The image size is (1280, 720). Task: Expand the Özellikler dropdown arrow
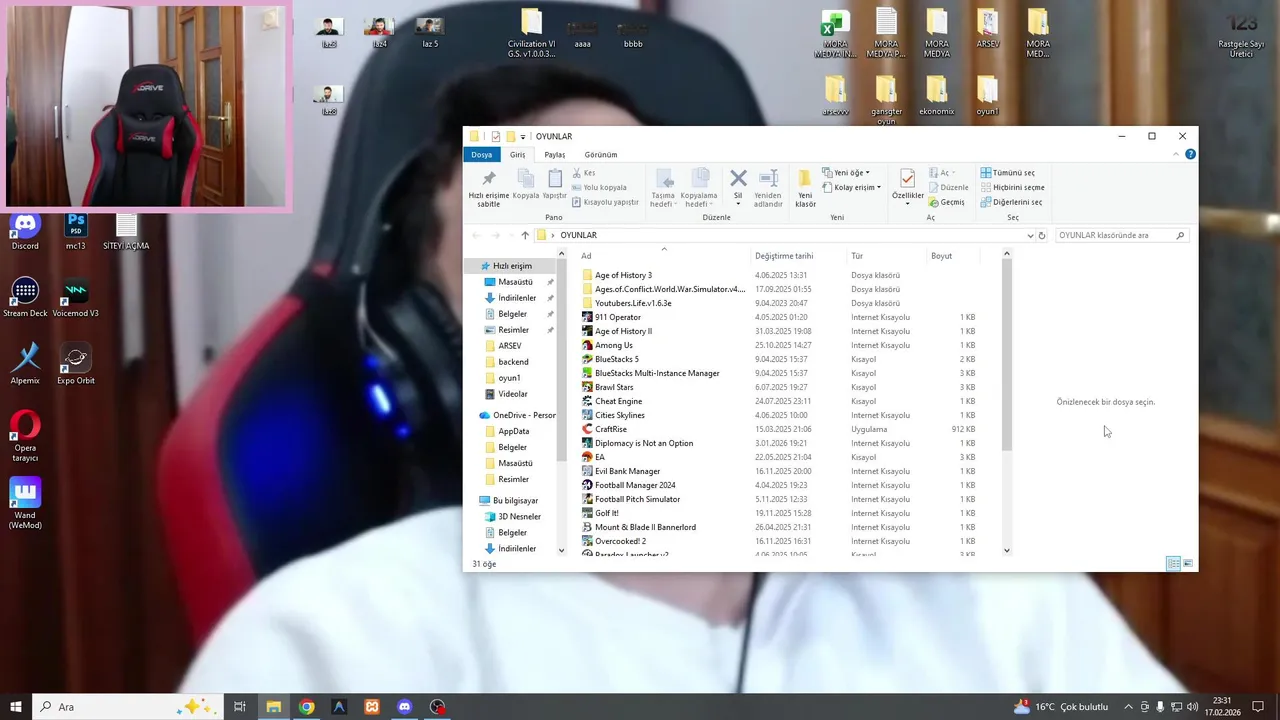point(907,204)
